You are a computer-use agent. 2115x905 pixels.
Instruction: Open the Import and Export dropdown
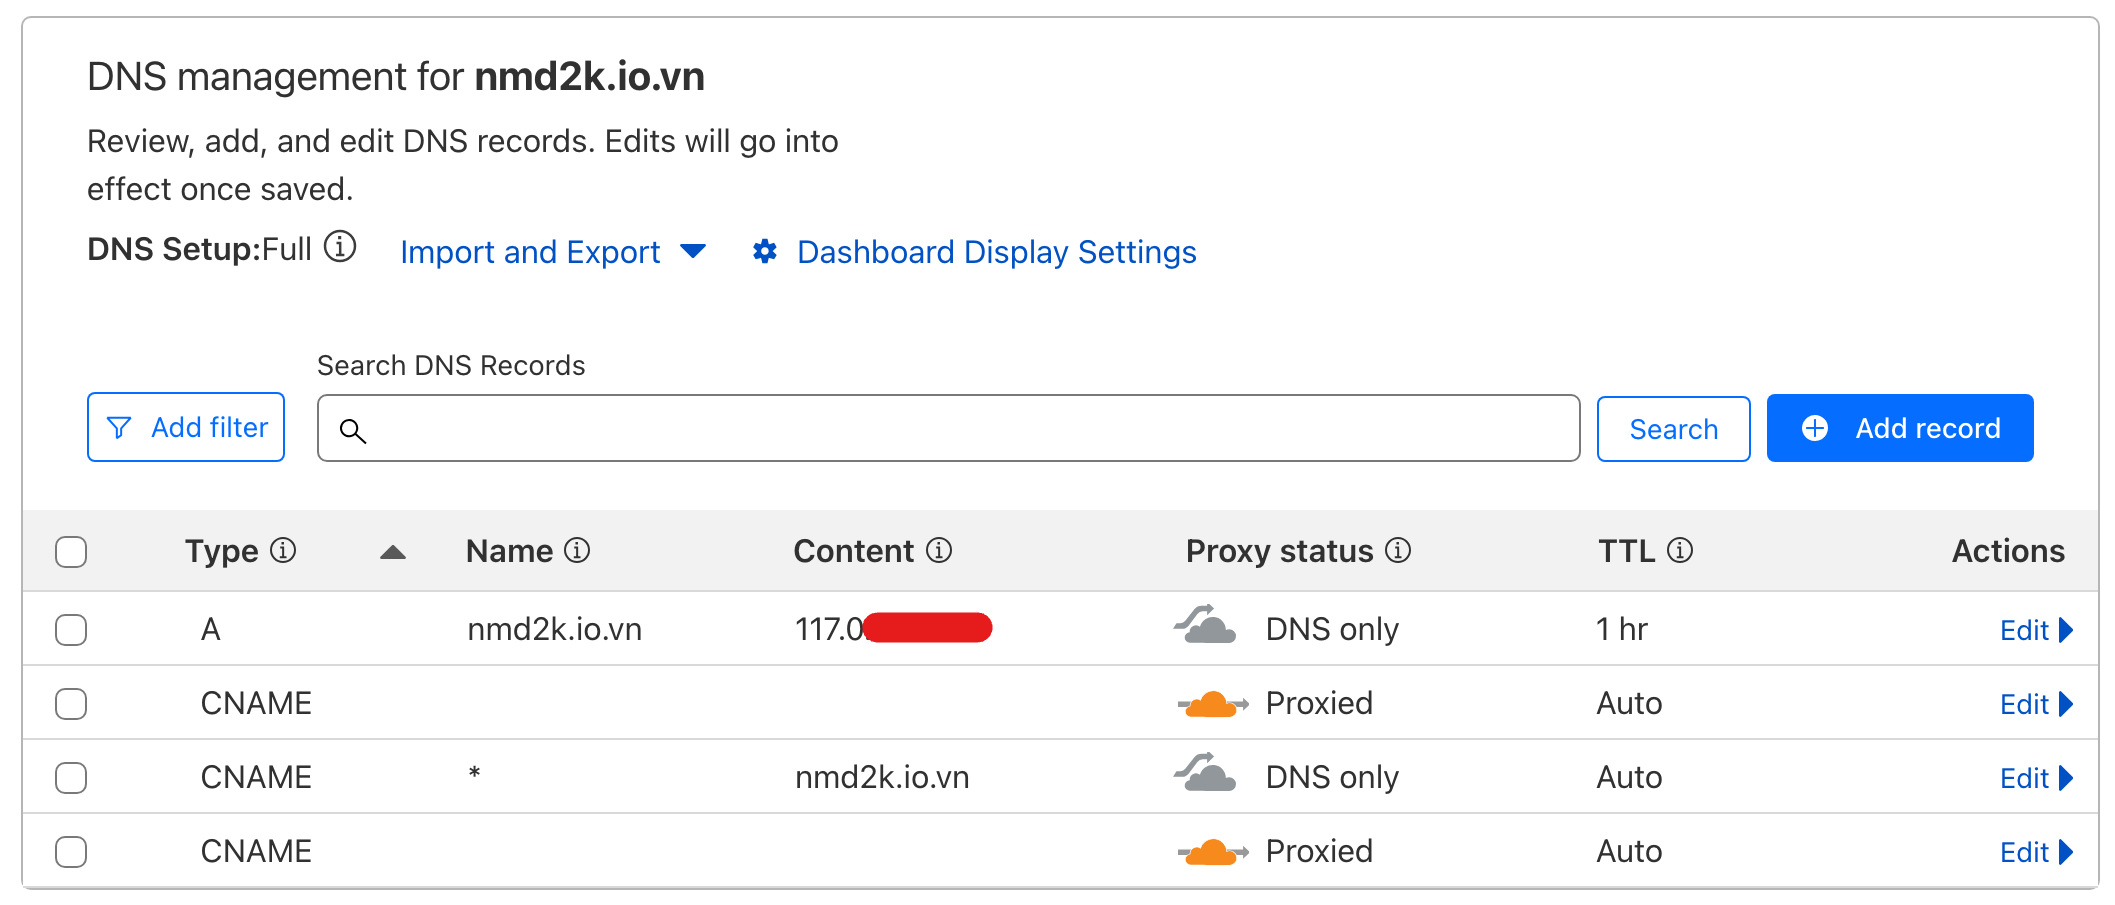point(552,252)
